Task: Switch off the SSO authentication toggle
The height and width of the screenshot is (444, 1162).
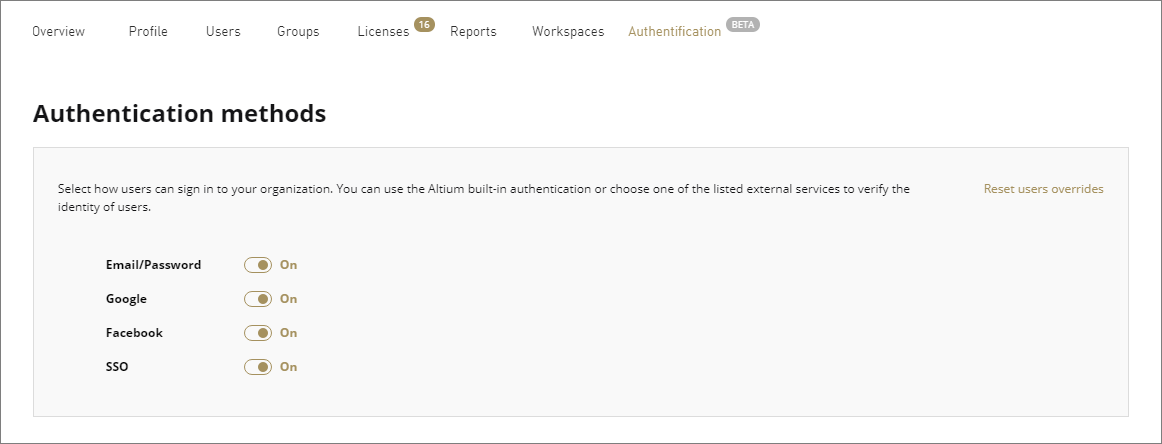Action: [258, 367]
